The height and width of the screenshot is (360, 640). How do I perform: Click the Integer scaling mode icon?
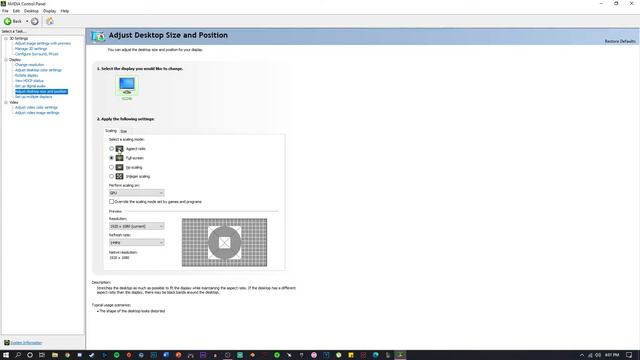pos(119,176)
